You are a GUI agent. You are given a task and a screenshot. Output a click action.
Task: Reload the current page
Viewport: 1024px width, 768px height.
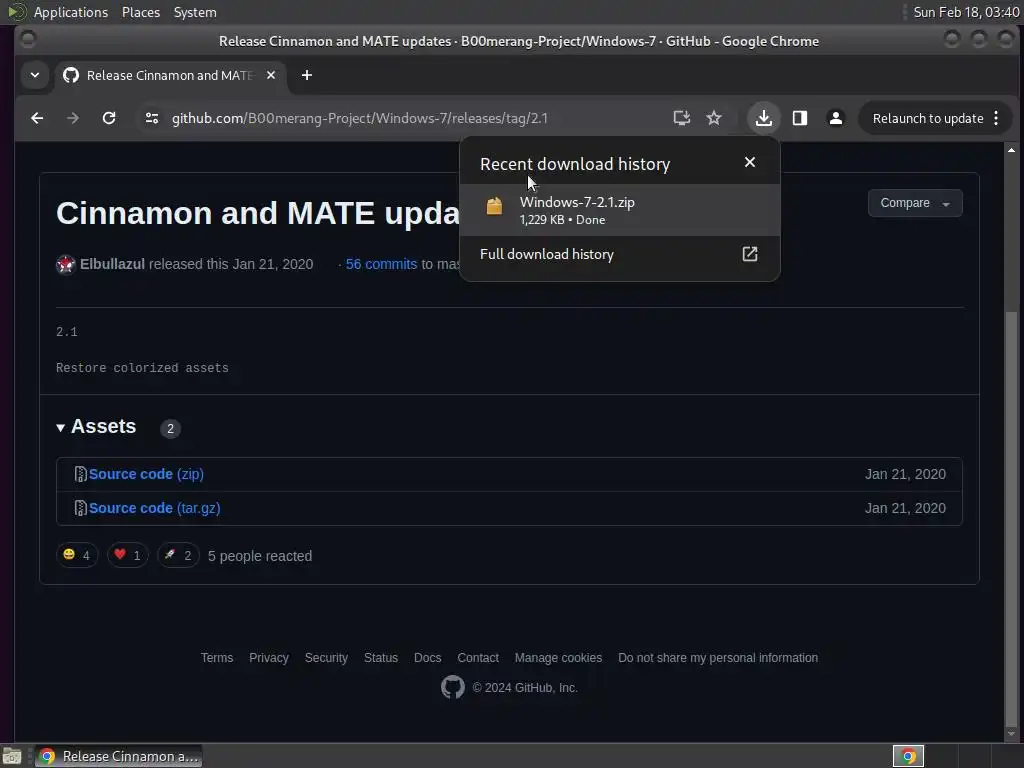109,118
